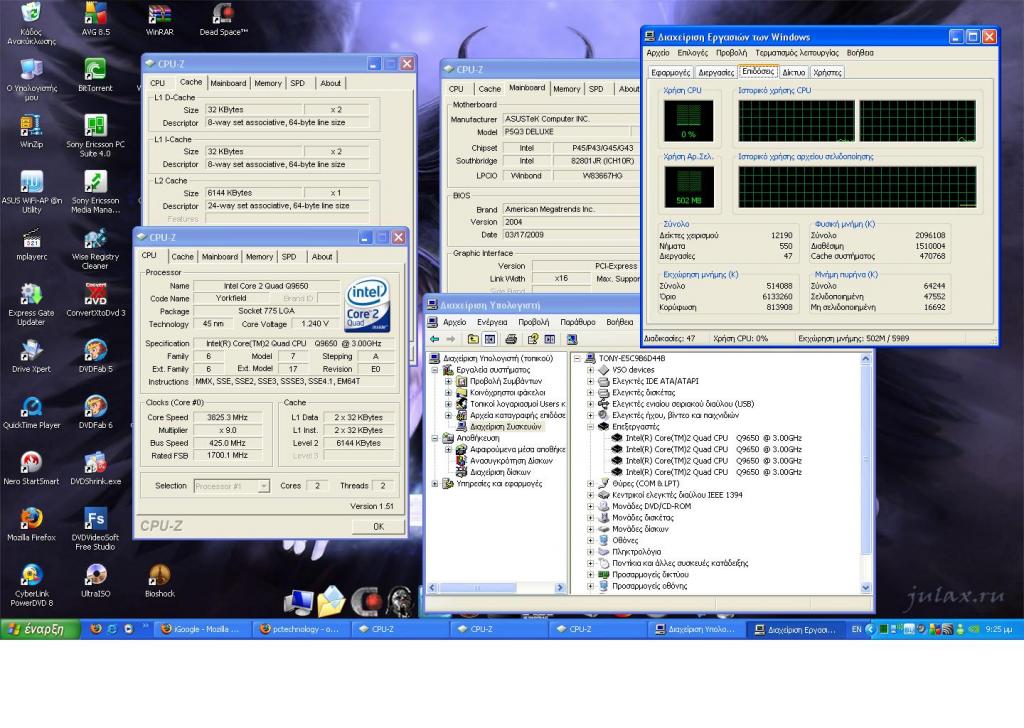Open the Εφαρμογές tab in Task Manager

[x=671, y=72]
